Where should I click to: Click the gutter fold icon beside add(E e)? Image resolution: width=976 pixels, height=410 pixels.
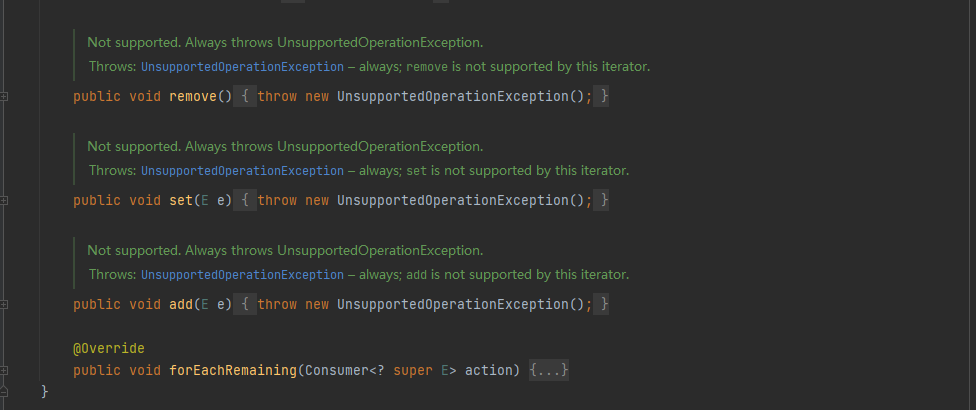5,303
